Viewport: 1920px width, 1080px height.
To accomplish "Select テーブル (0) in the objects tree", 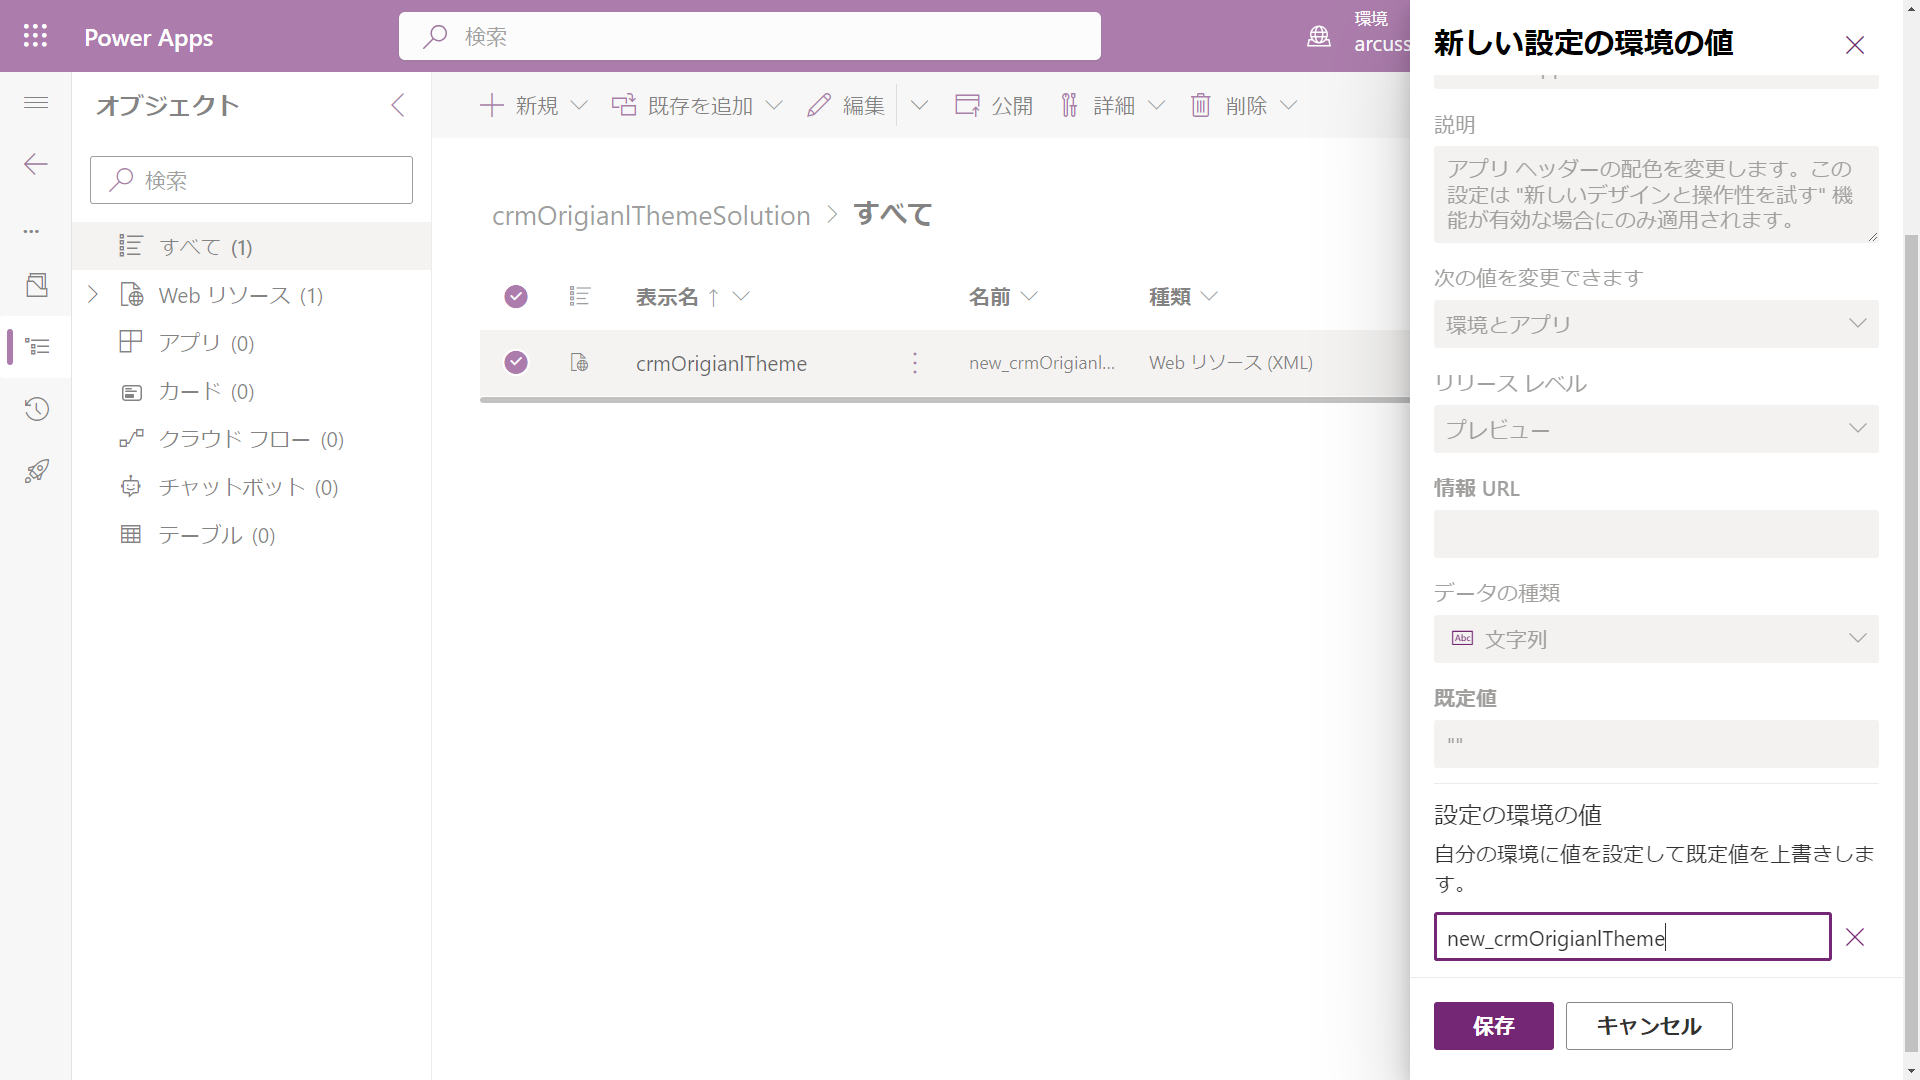I will click(252, 535).
